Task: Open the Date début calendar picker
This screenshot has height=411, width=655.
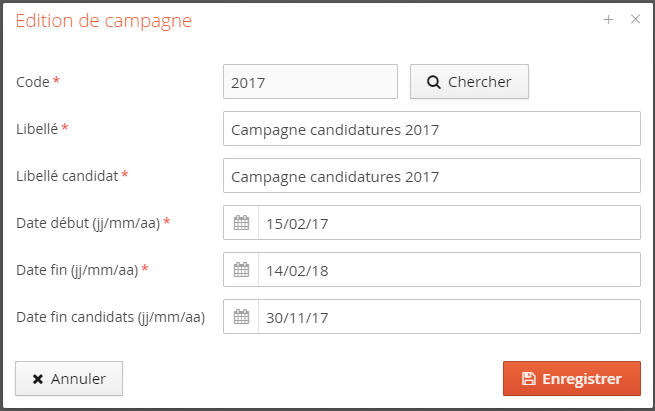Action: pos(241,223)
